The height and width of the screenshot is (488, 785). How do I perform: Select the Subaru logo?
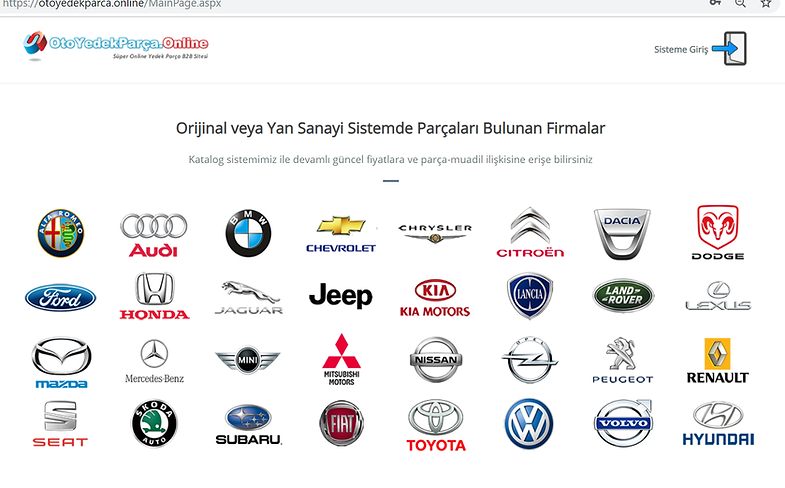click(249, 424)
